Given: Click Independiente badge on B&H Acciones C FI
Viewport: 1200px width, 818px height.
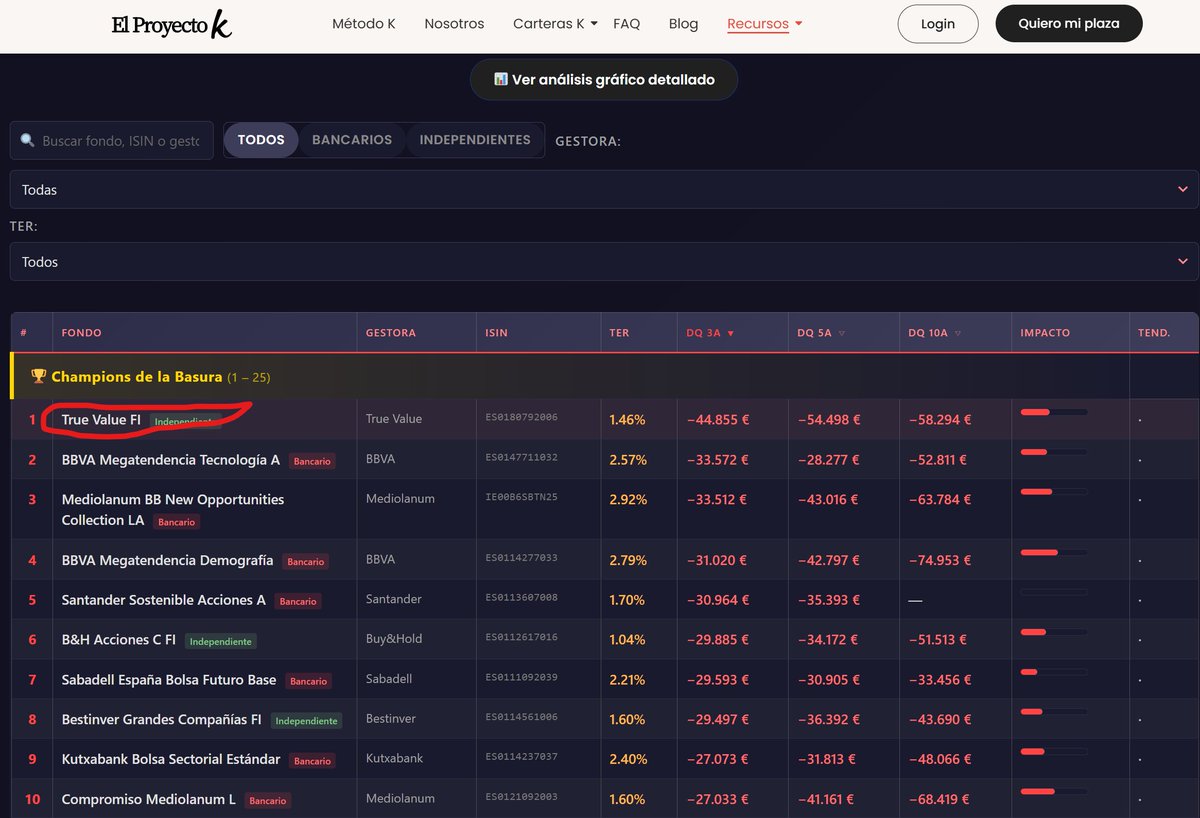Looking at the screenshot, I should point(220,641).
